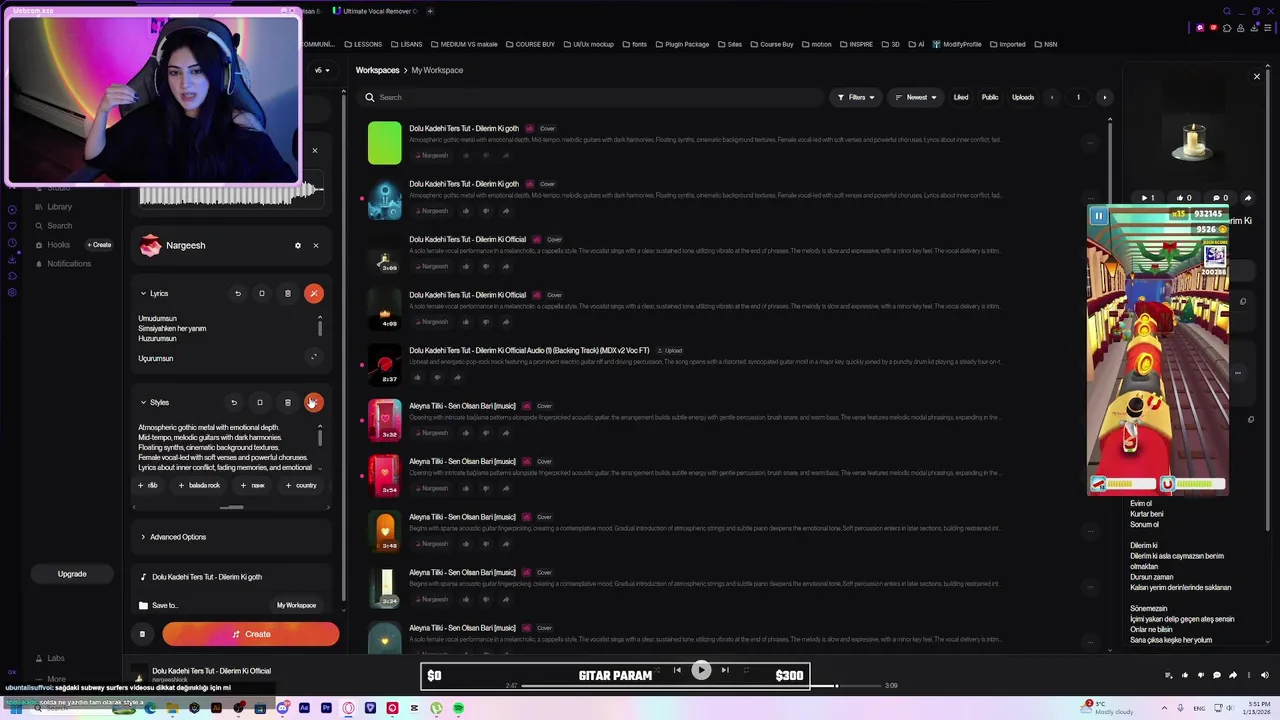Close the right song details panel
This screenshot has height=720, width=1280.
[1257, 77]
